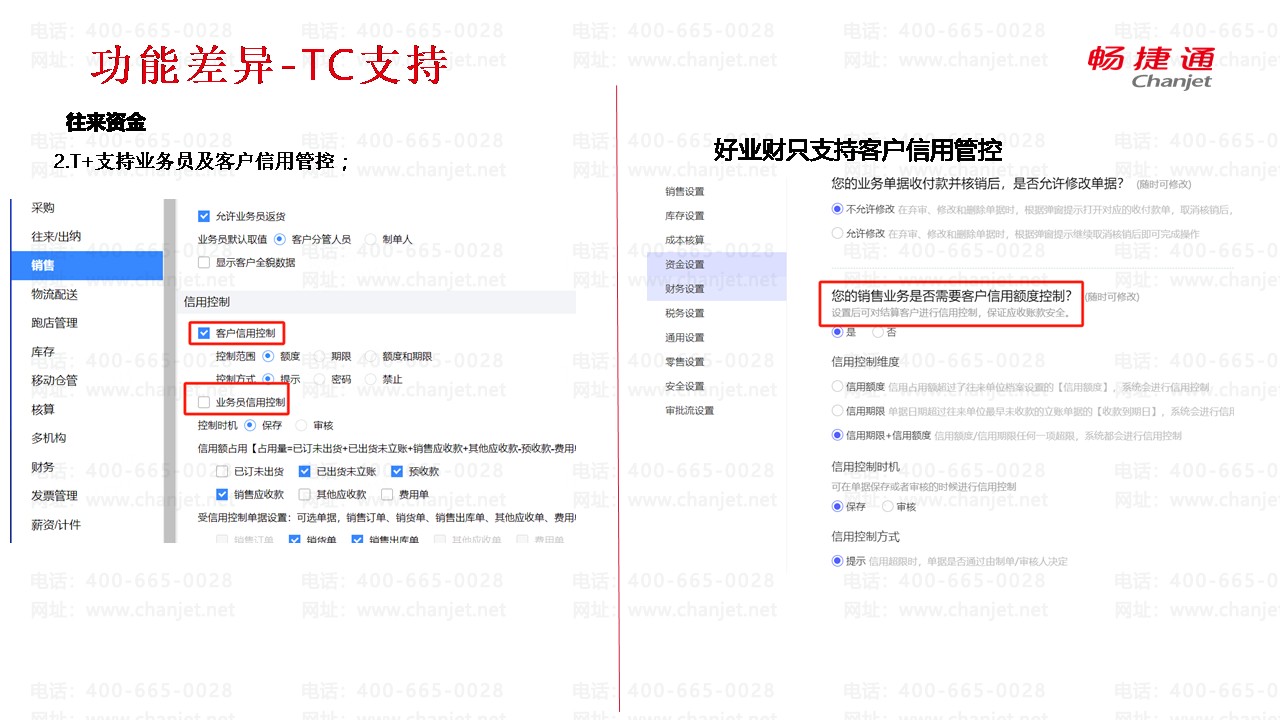Image resolution: width=1280 pixels, height=720 pixels.
Task: Check the 已订未出货 checkbox
Action: point(222,471)
